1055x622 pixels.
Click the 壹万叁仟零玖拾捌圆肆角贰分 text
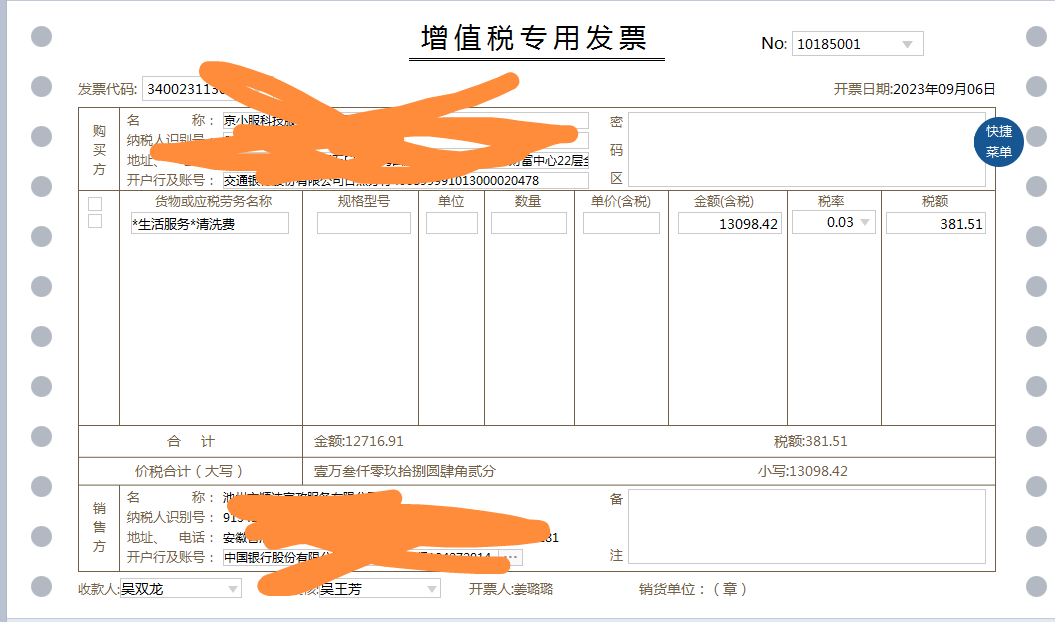pos(404,471)
